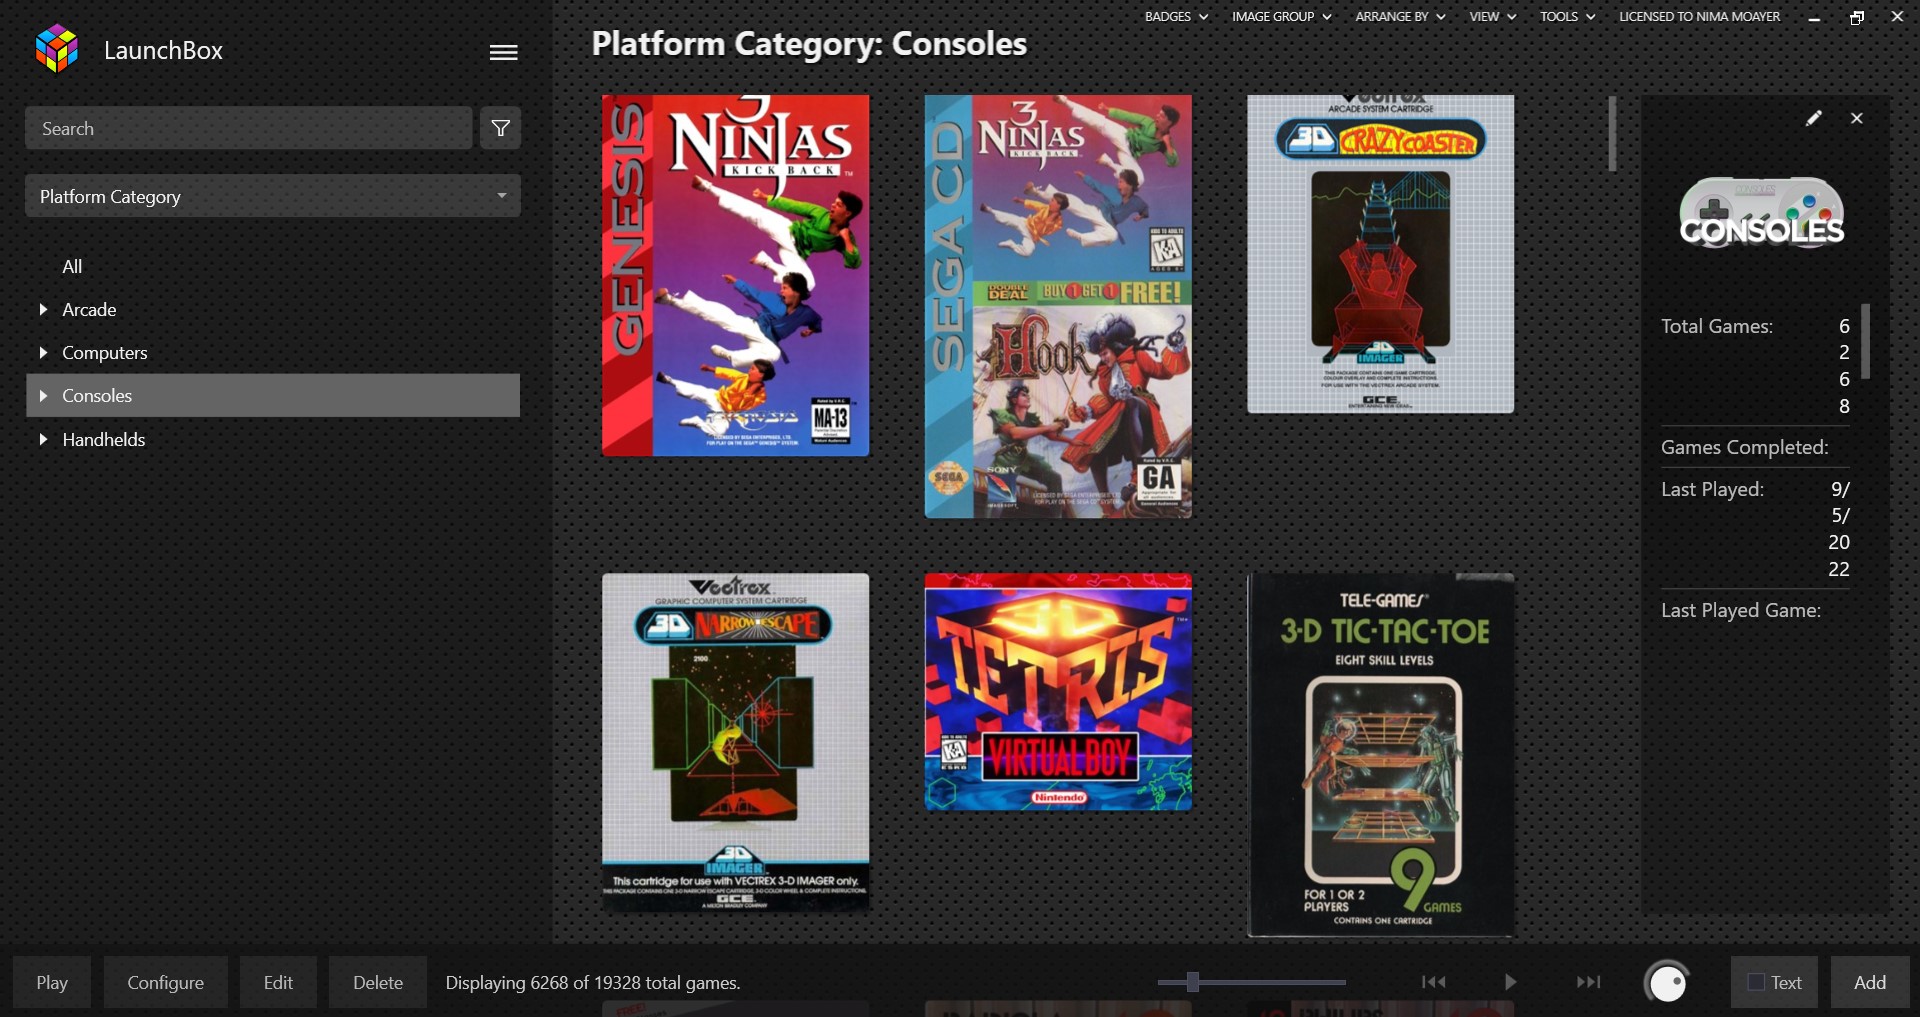Click the details panel scrollbar
The image size is (1920, 1017).
tap(1865, 341)
